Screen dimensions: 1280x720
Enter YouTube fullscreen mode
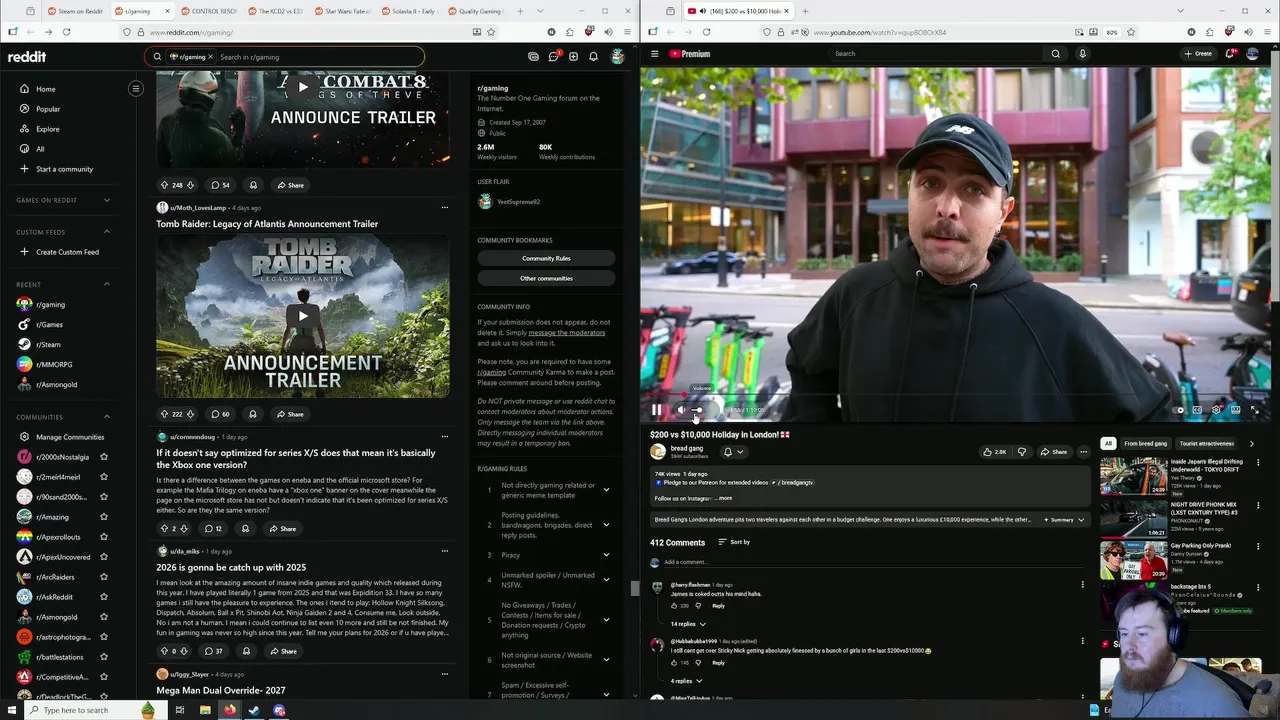pos(1255,410)
